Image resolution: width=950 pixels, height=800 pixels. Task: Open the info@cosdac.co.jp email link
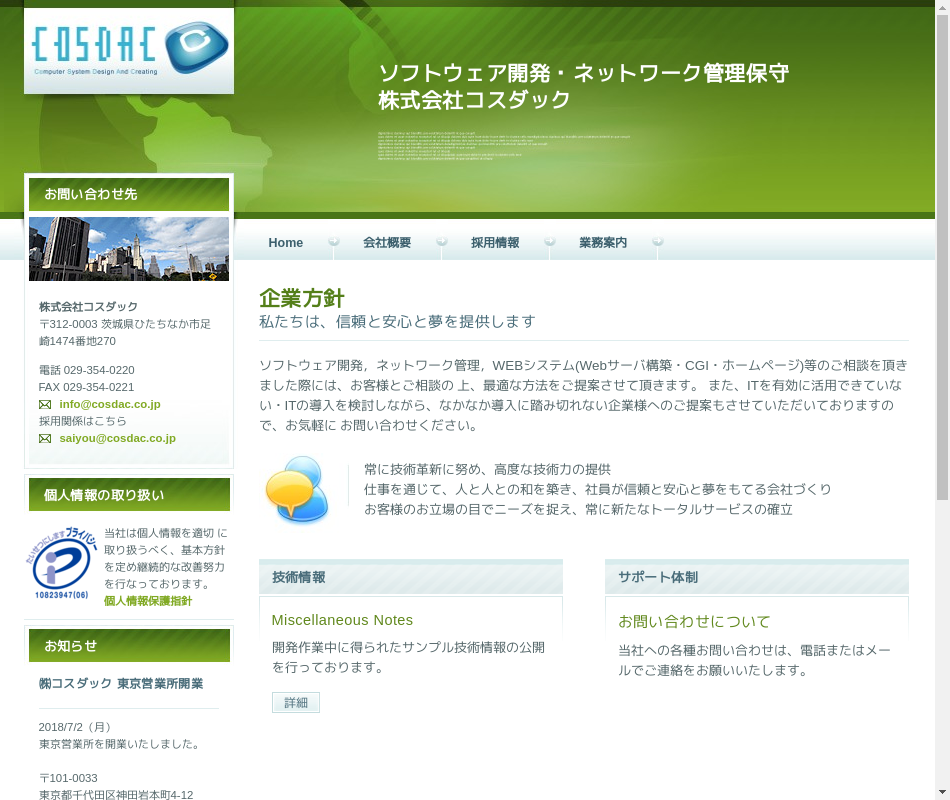[x=109, y=404]
